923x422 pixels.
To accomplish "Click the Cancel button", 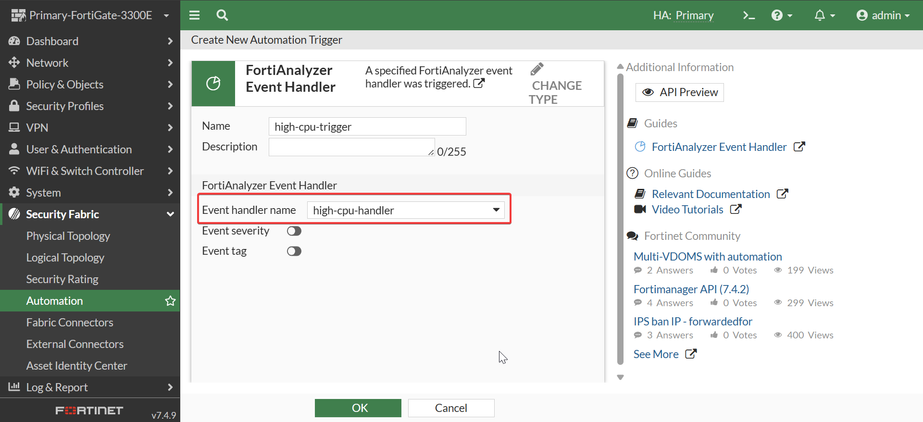I will [x=451, y=408].
